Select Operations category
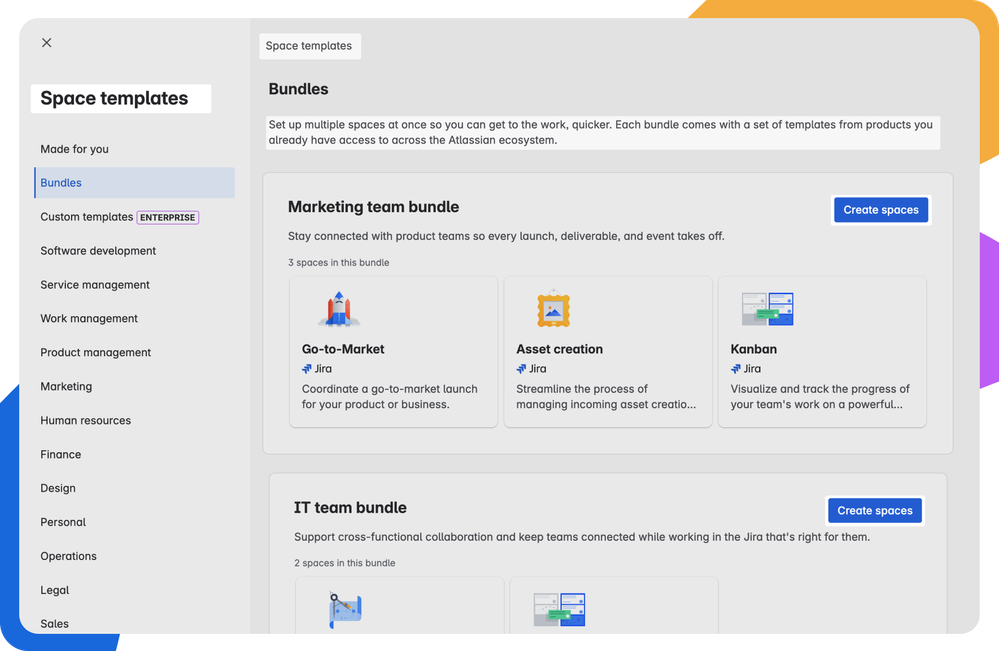 click(68, 556)
